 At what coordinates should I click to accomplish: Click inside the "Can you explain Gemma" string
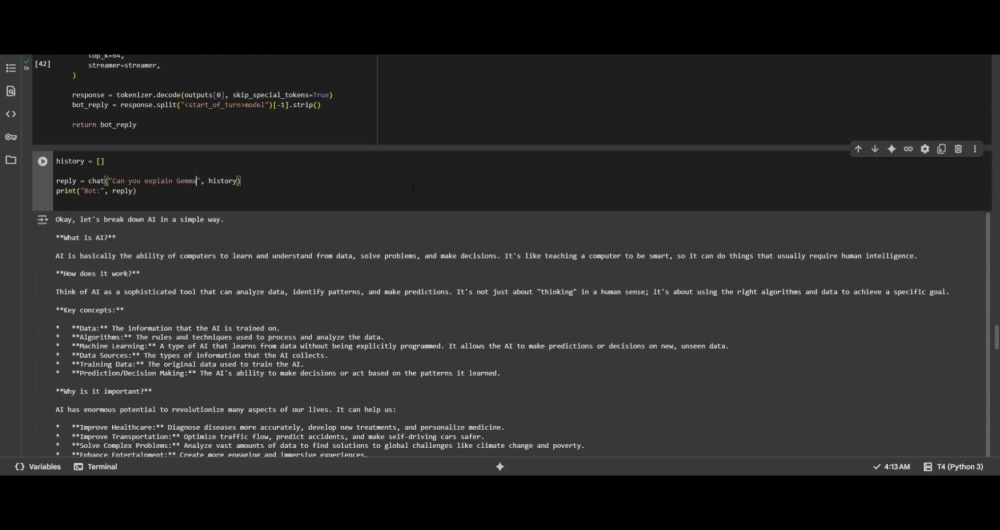(154, 181)
